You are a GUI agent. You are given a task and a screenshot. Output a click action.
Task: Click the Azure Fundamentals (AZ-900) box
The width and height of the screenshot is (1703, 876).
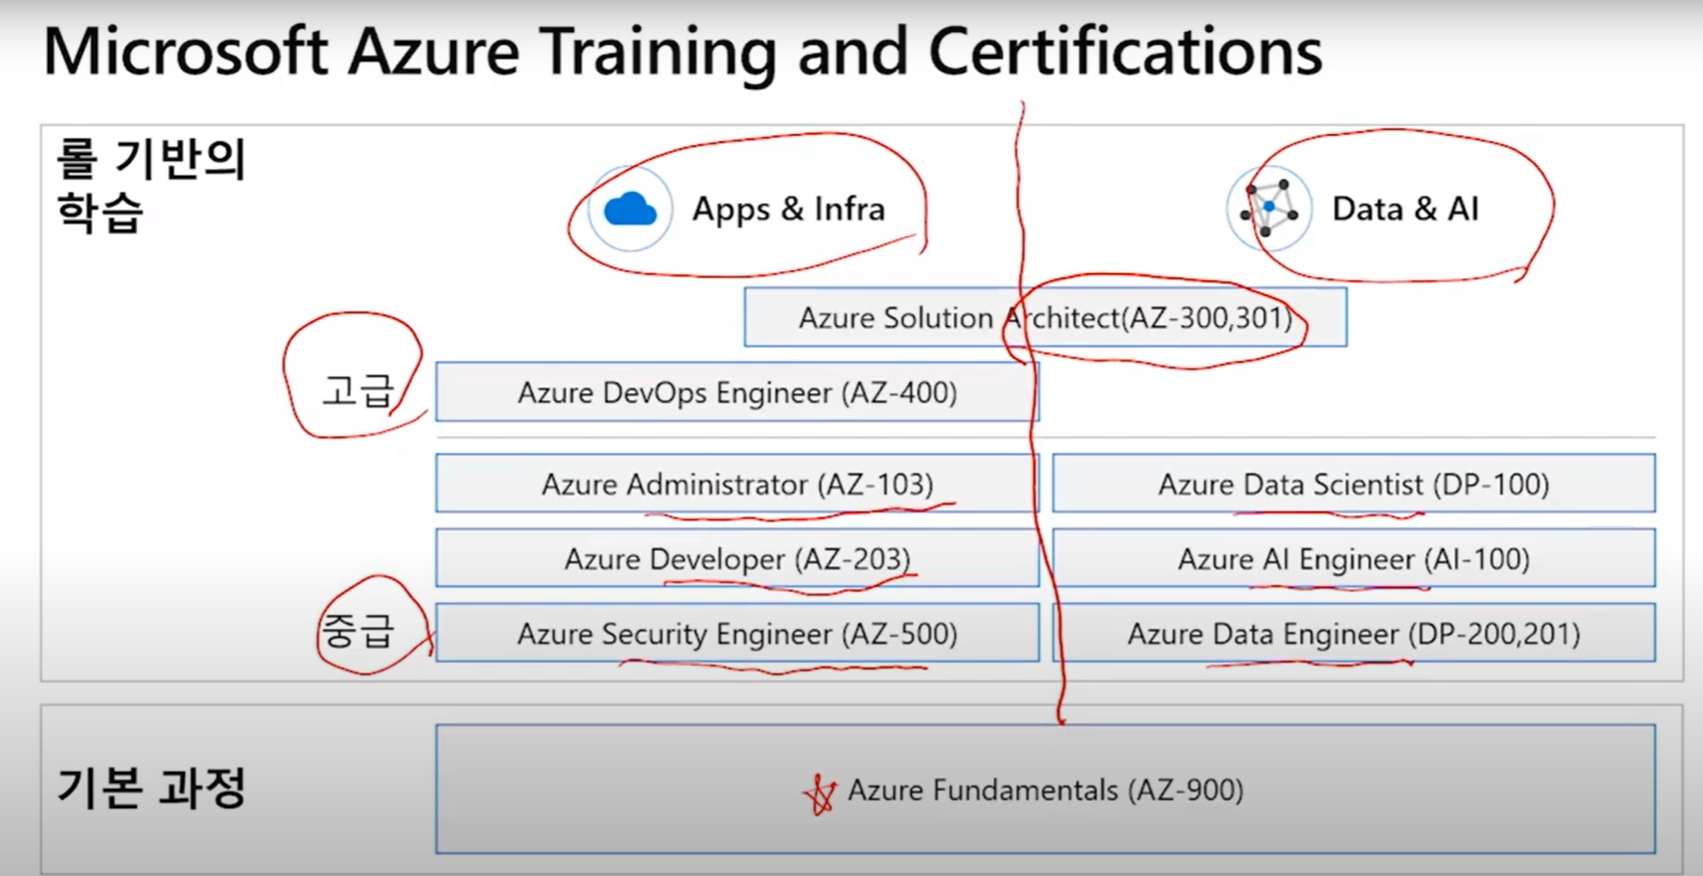(1045, 789)
